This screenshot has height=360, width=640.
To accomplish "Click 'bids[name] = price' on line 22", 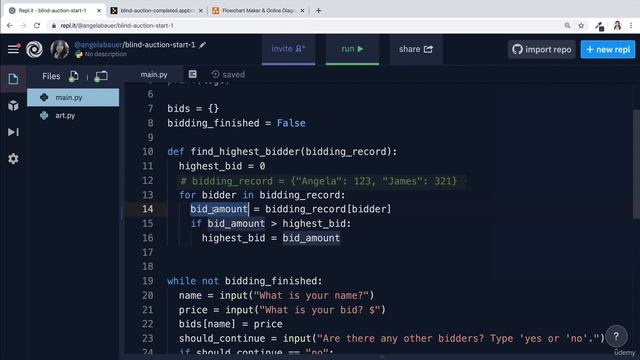I will tap(231, 324).
